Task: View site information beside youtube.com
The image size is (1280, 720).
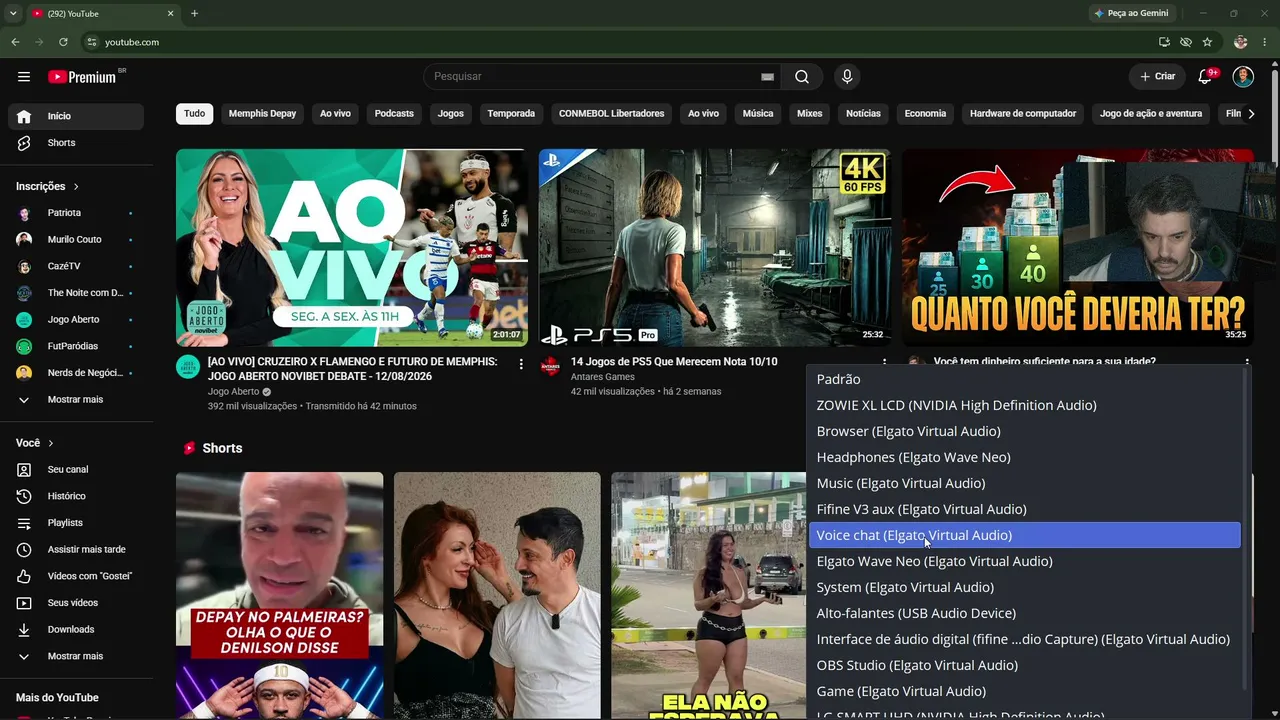Action: point(92,42)
